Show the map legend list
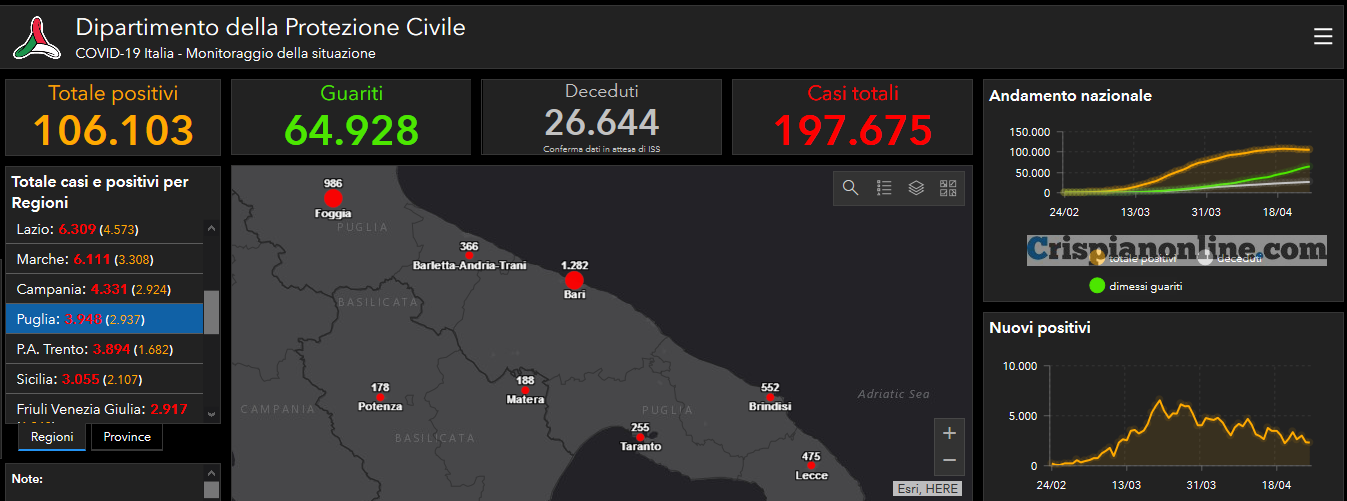Viewport: 1347px width, 501px height. (x=883, y=188)
